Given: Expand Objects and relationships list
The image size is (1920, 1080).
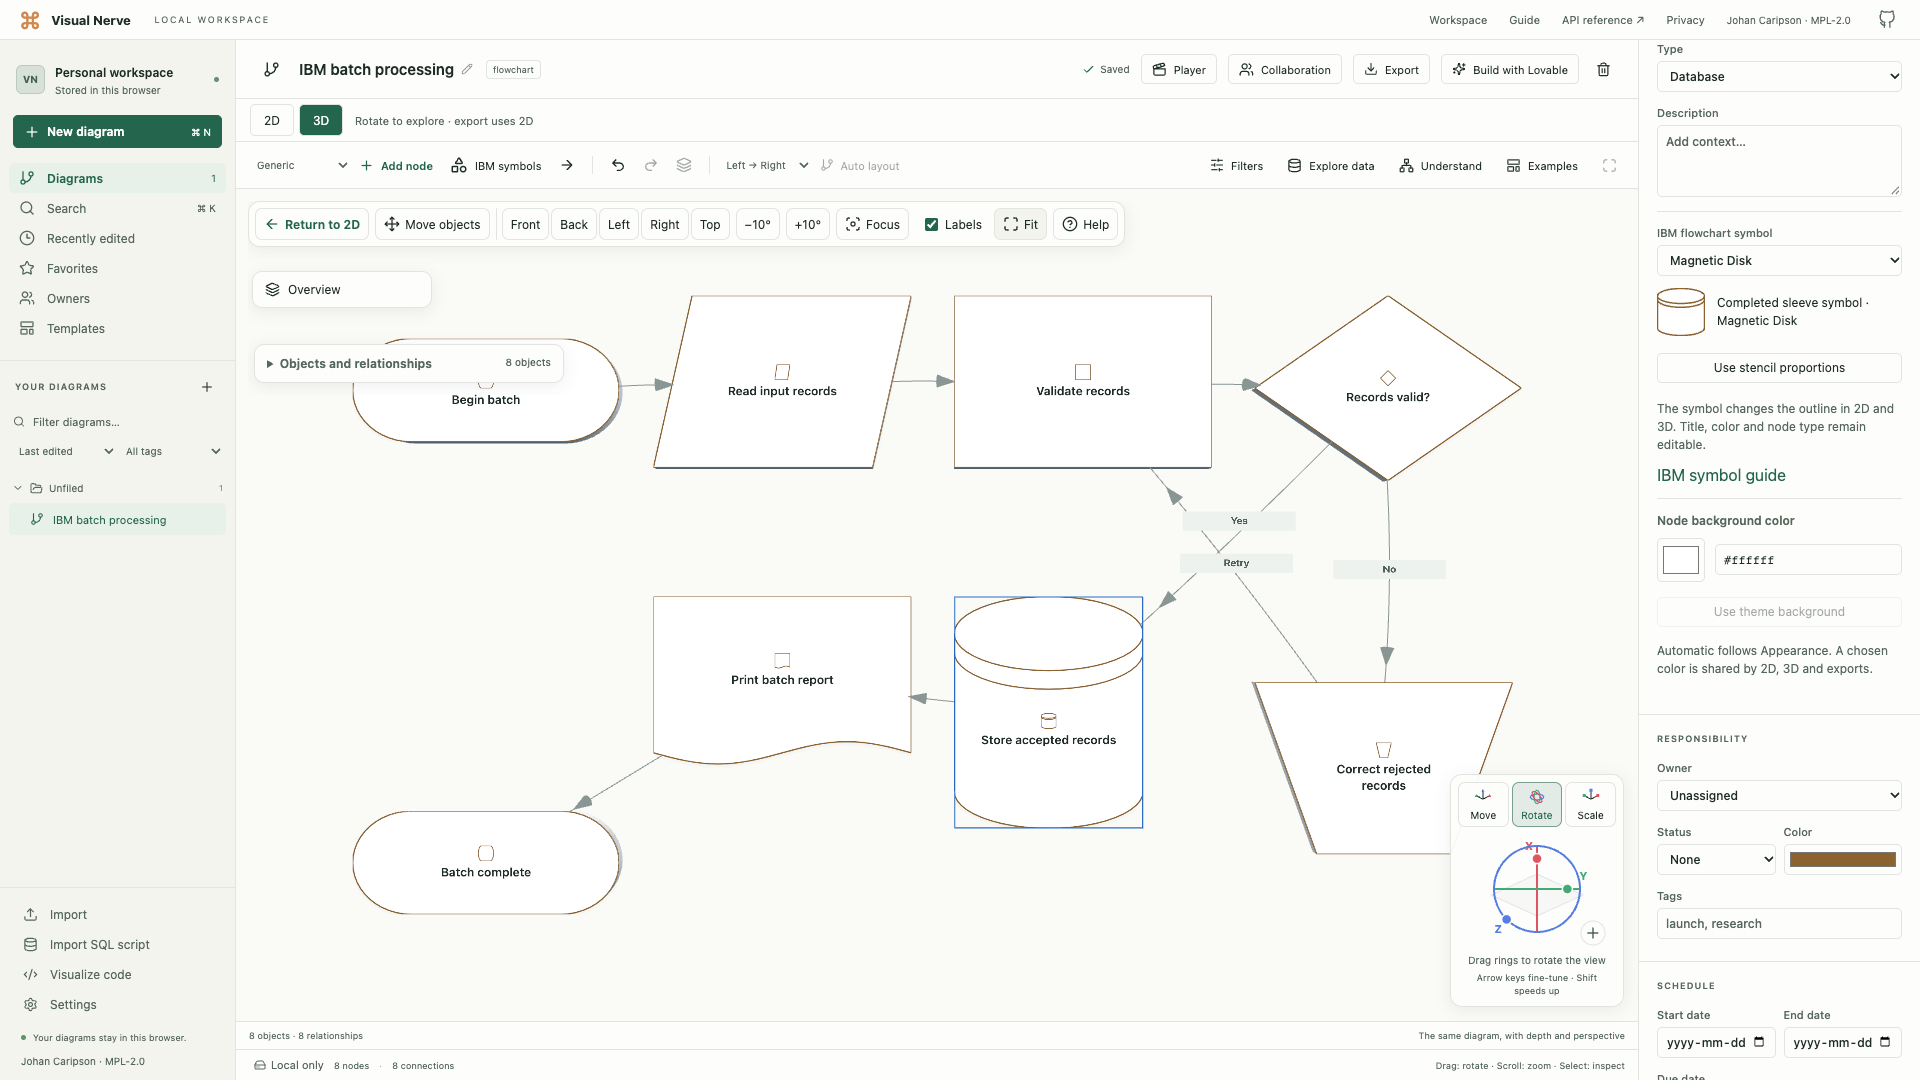Looking at the screenshot, I should (x=409, y=363).
